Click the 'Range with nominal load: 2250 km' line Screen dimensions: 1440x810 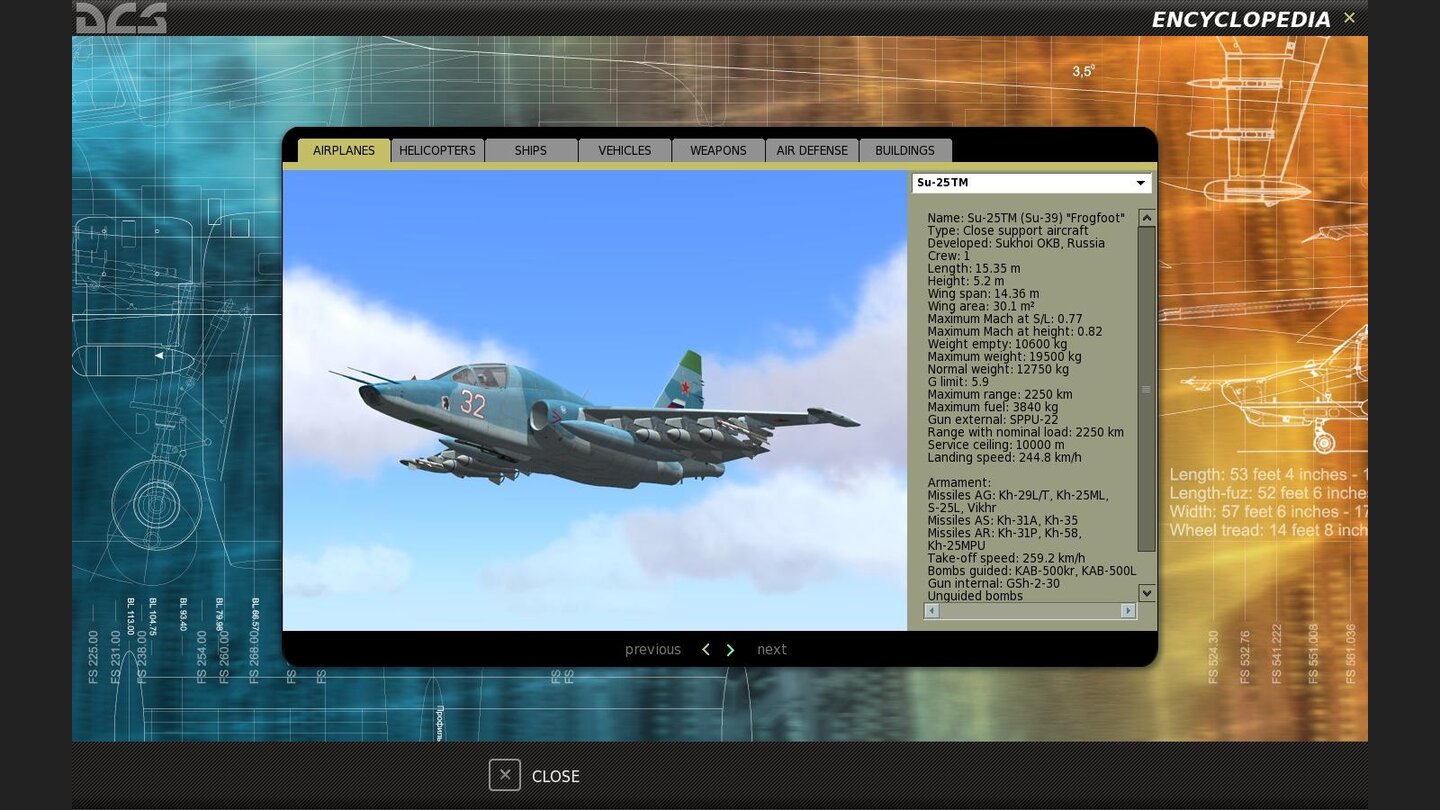tap(1026, 433)
